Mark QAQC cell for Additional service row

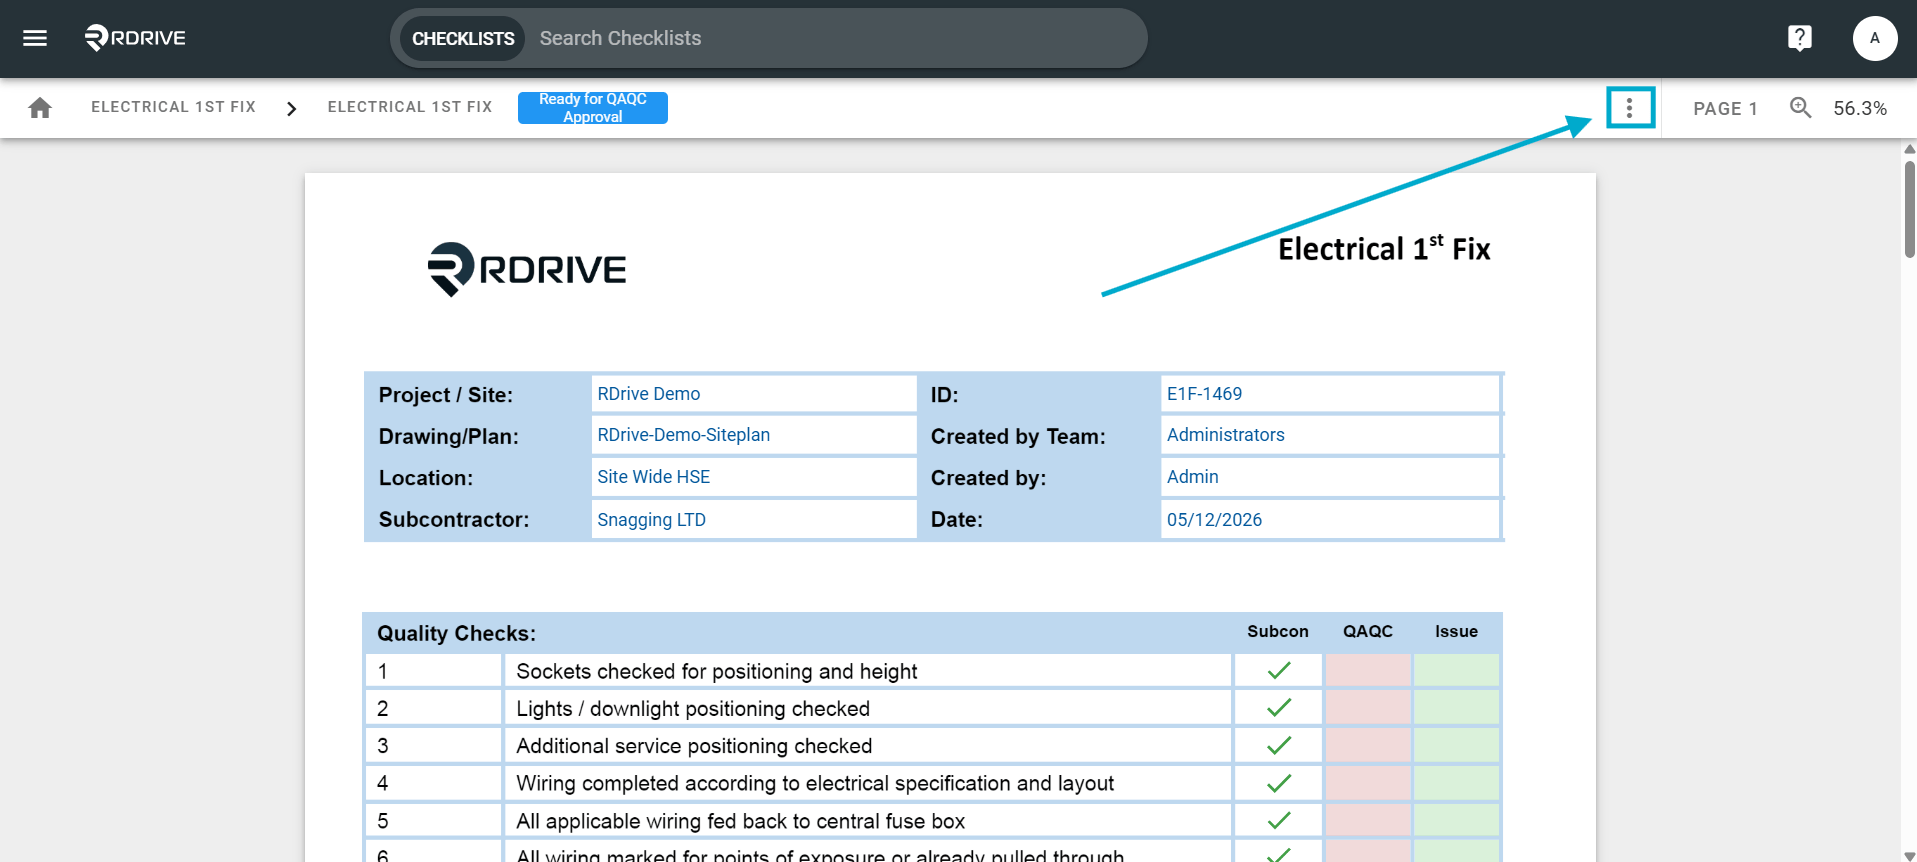coord(1367,746)
